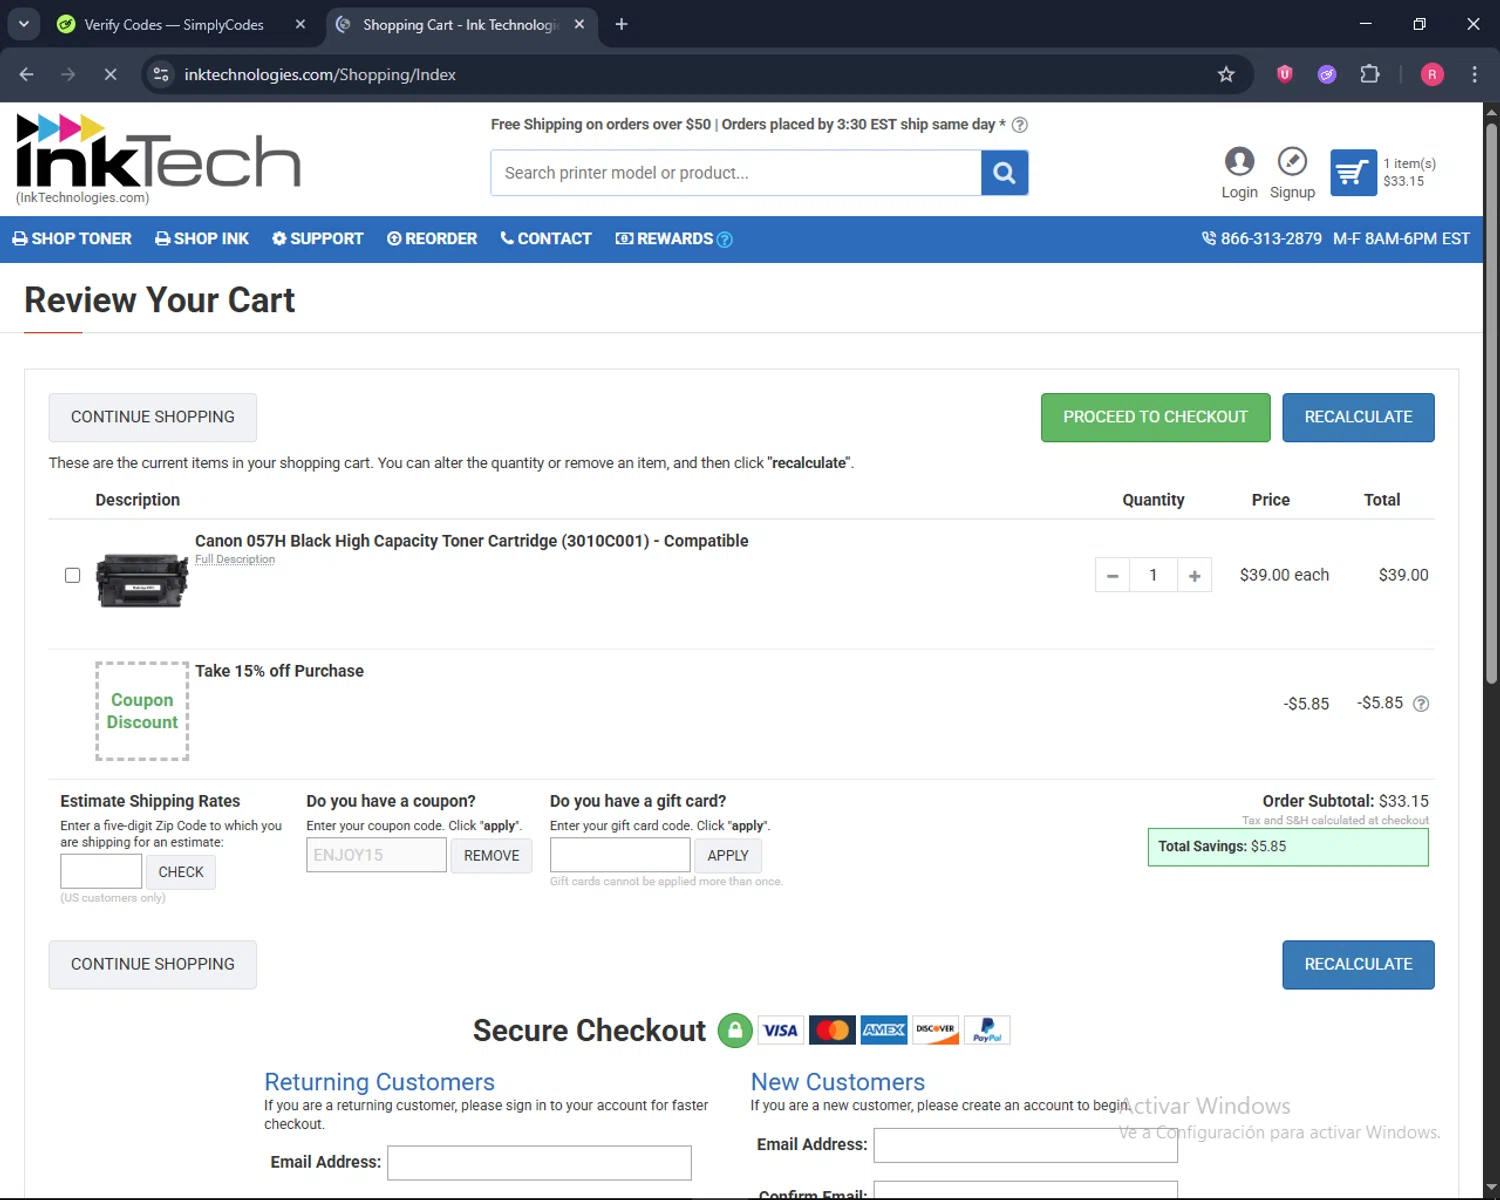Click the Returning Customers email field

539,1162
